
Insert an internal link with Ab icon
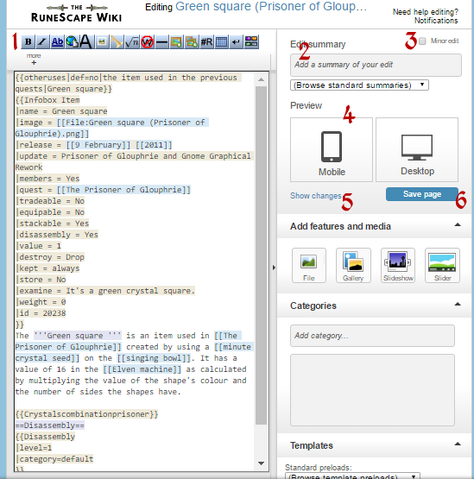[57, 42]
